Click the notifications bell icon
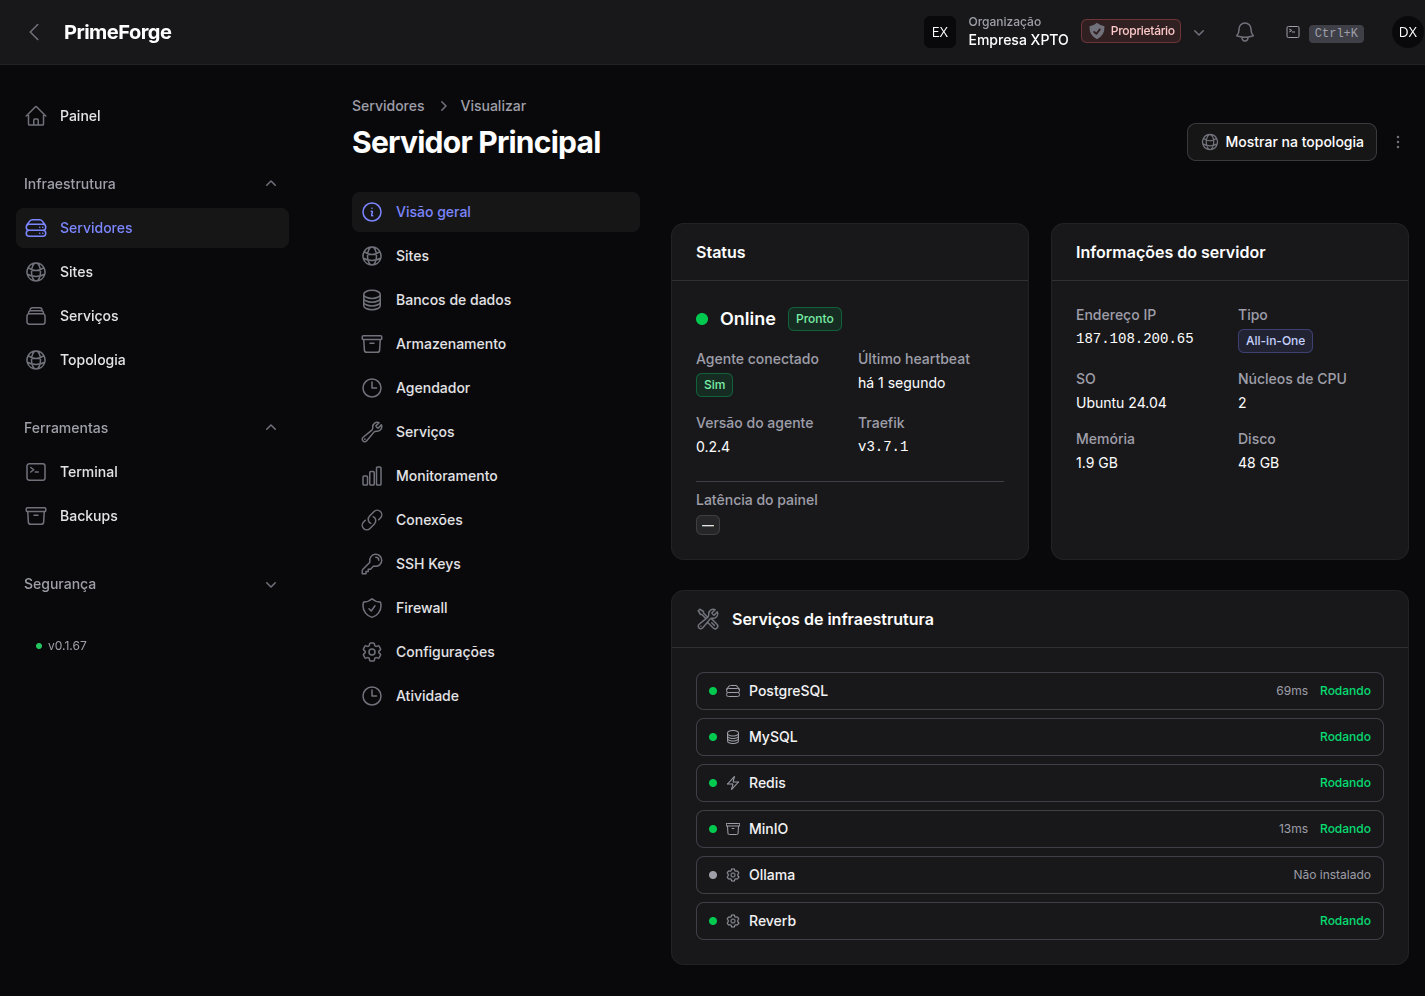This screenshot has height=996, width=1425. tap(1245, 32)
